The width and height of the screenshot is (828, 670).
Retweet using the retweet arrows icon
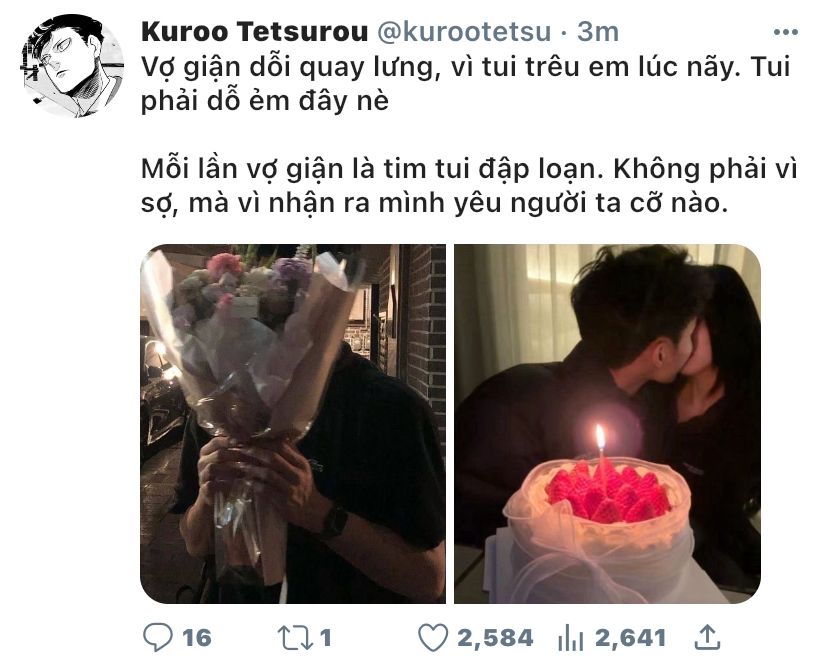coord(296,637)
